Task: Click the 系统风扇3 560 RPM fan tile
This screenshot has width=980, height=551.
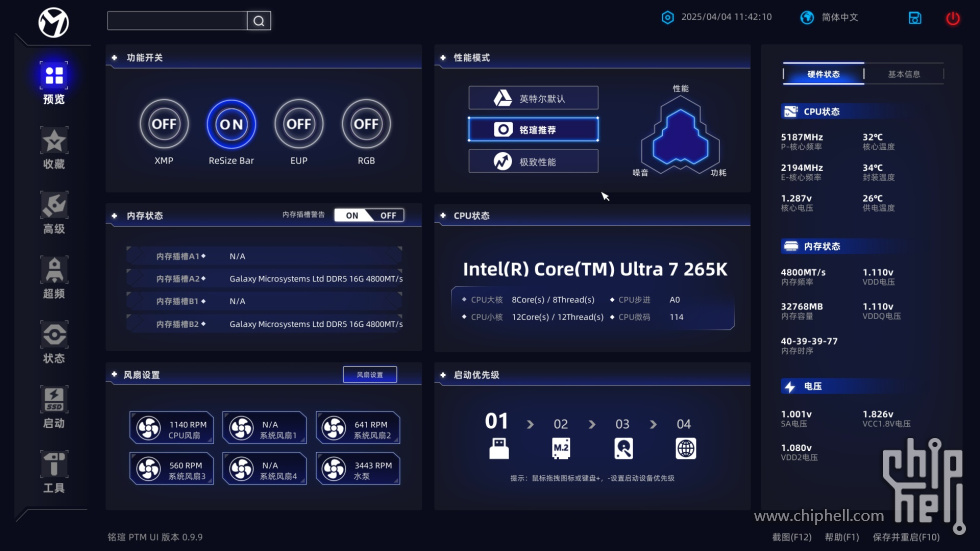Action: [x=171, y=469]
